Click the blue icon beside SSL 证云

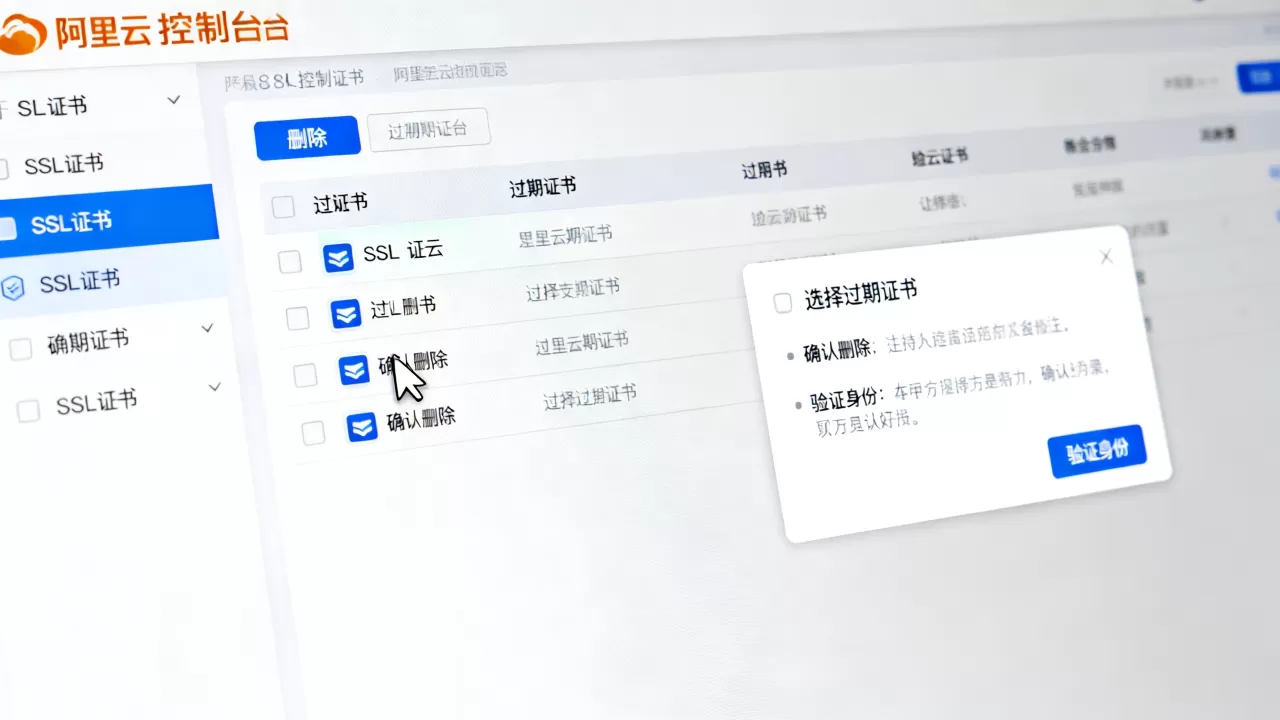pyautogui.click(x=338, y=257)
